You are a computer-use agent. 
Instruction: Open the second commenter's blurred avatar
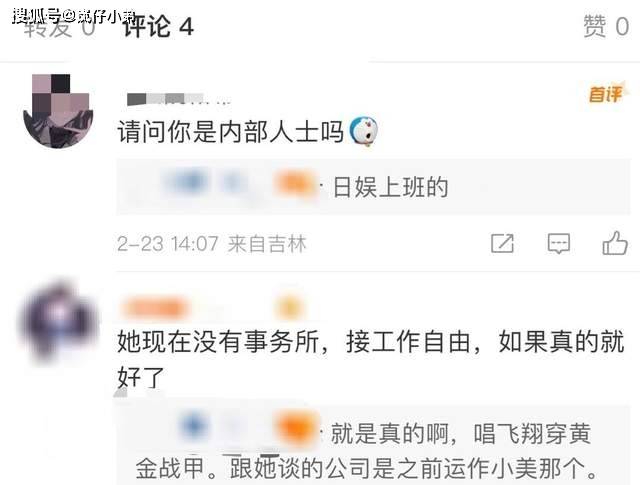click(58, 321)
